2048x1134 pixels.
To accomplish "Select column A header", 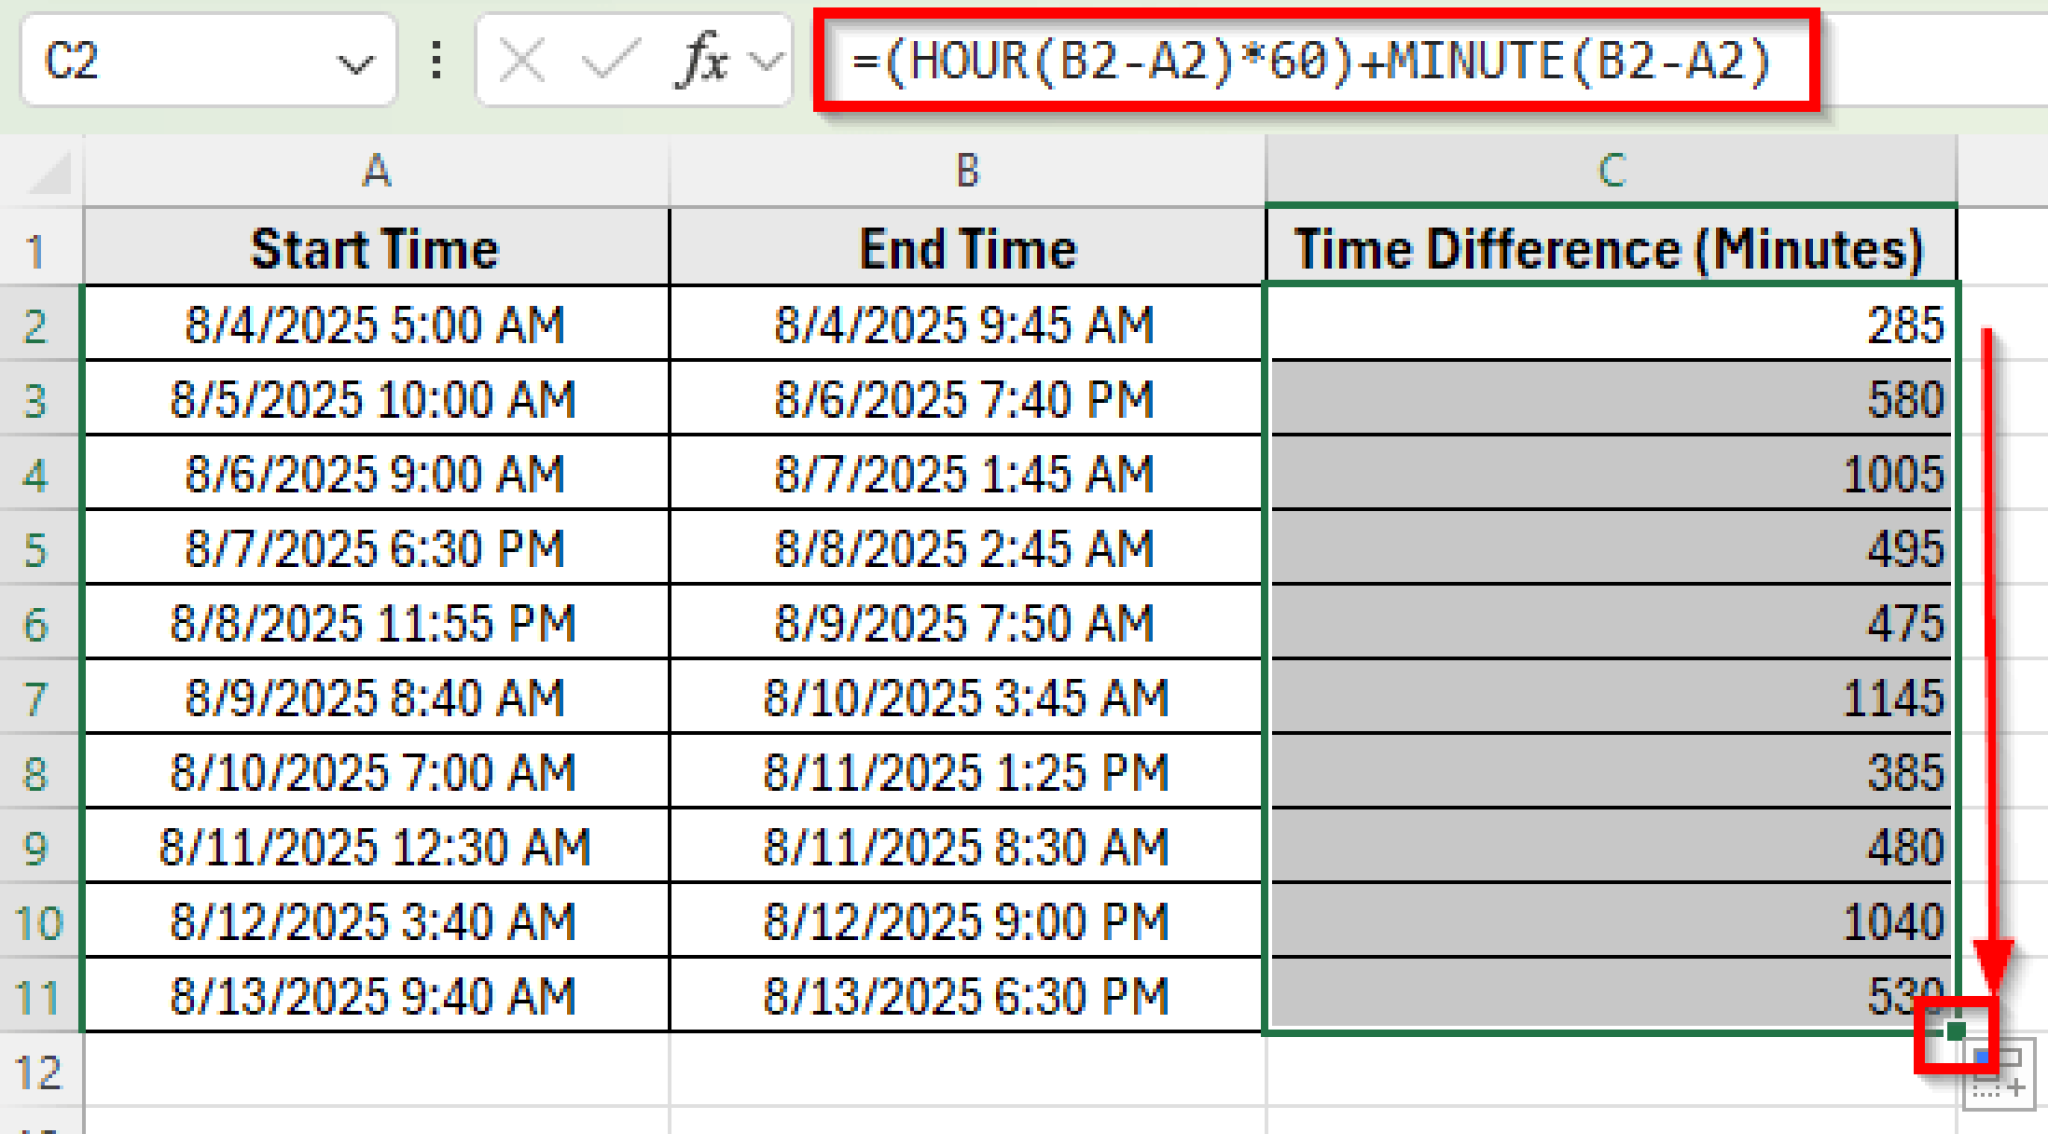I will (376, 172).
